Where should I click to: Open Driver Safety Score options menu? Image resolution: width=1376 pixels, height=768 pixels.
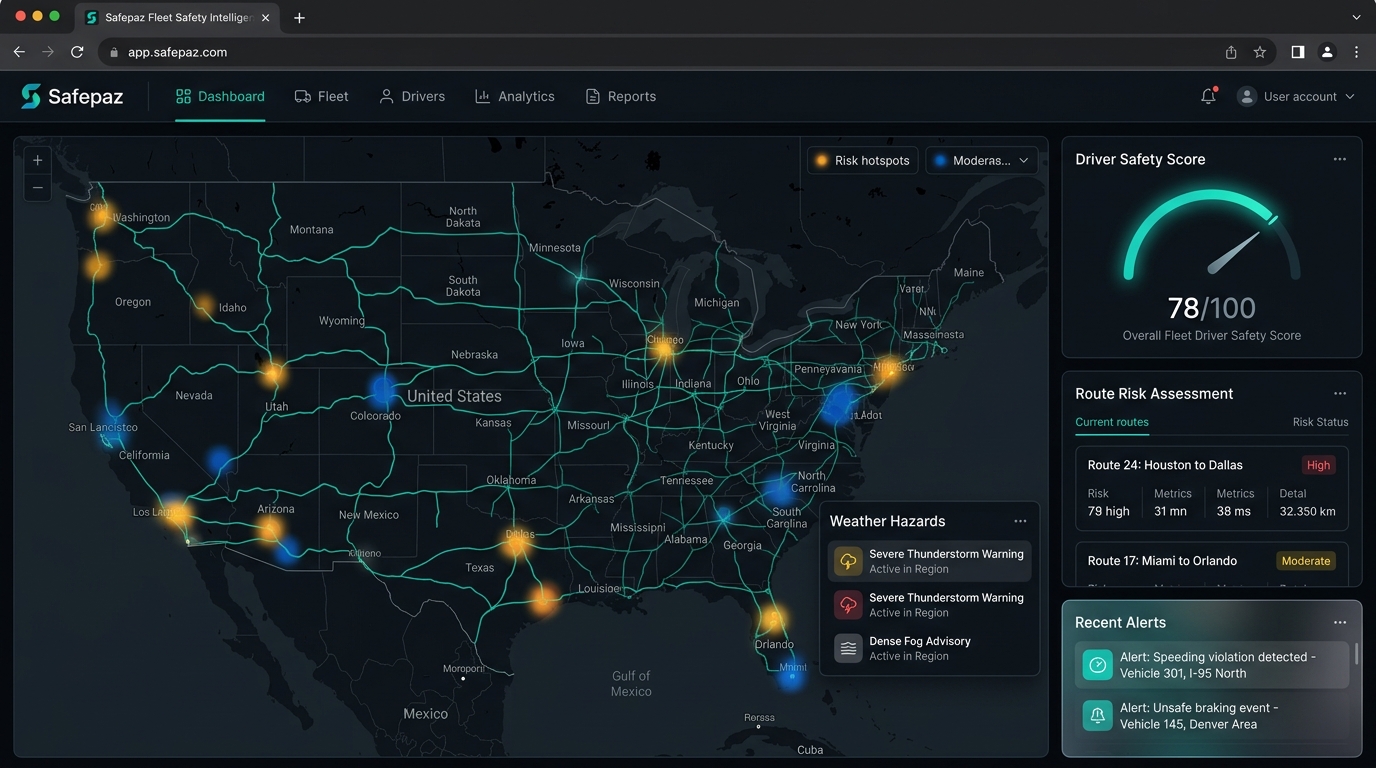[1340, 159]
